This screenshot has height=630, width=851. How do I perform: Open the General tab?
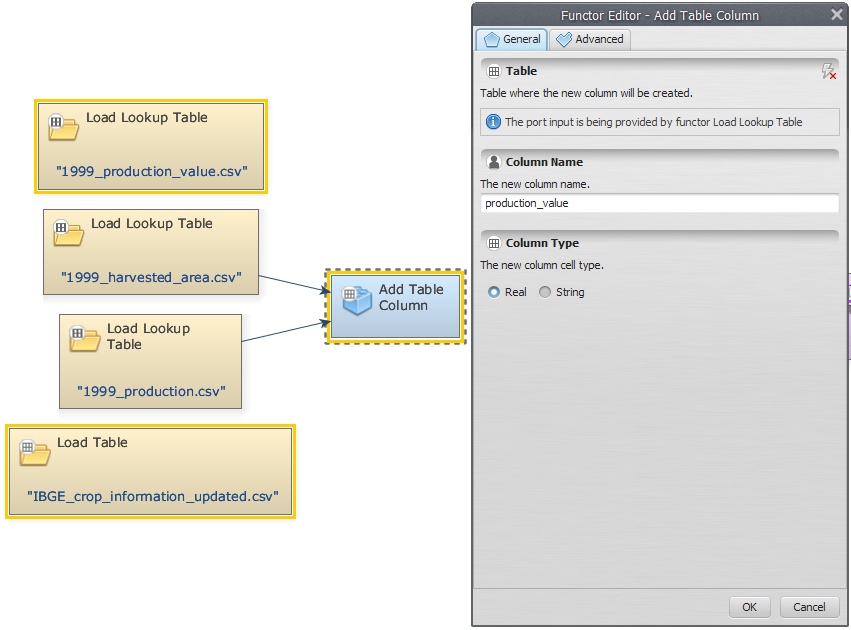(x=511, y=39)
